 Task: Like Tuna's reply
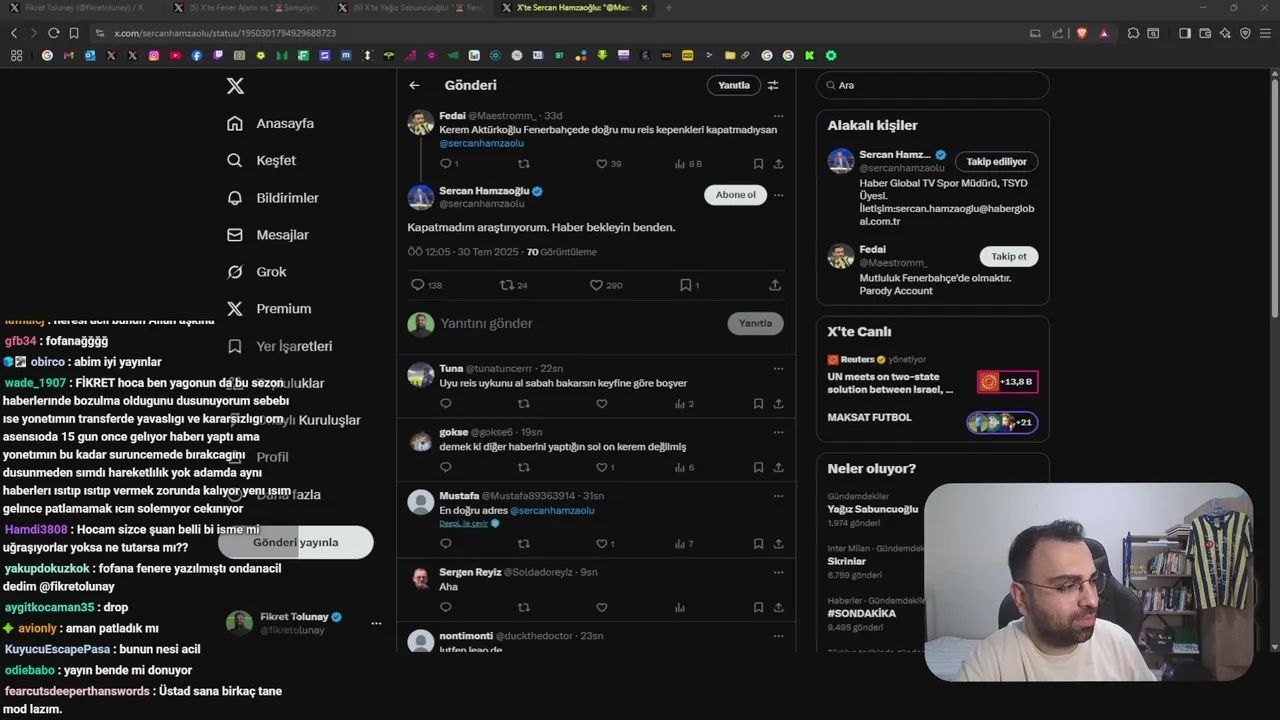[x=601, y=404]
